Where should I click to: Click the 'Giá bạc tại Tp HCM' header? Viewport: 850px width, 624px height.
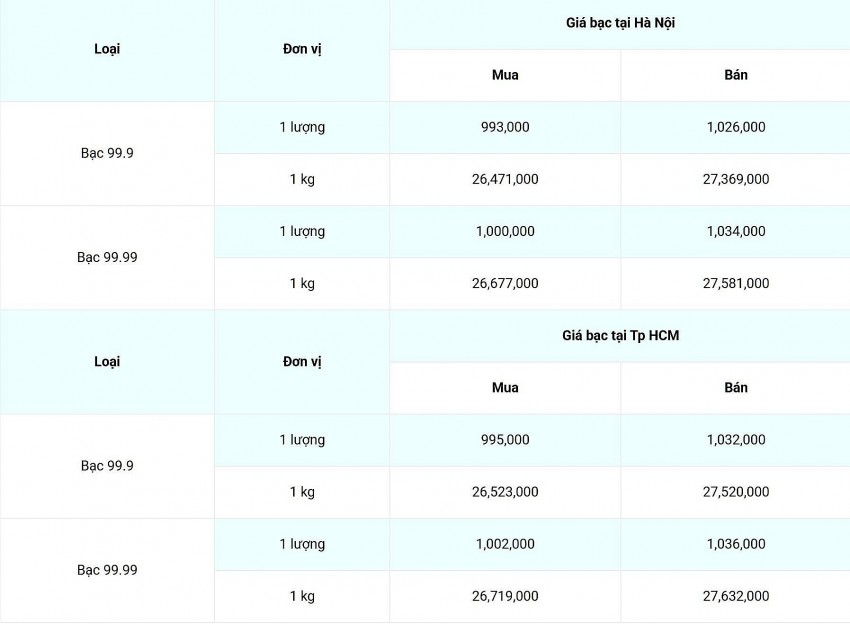click(619, 336)
